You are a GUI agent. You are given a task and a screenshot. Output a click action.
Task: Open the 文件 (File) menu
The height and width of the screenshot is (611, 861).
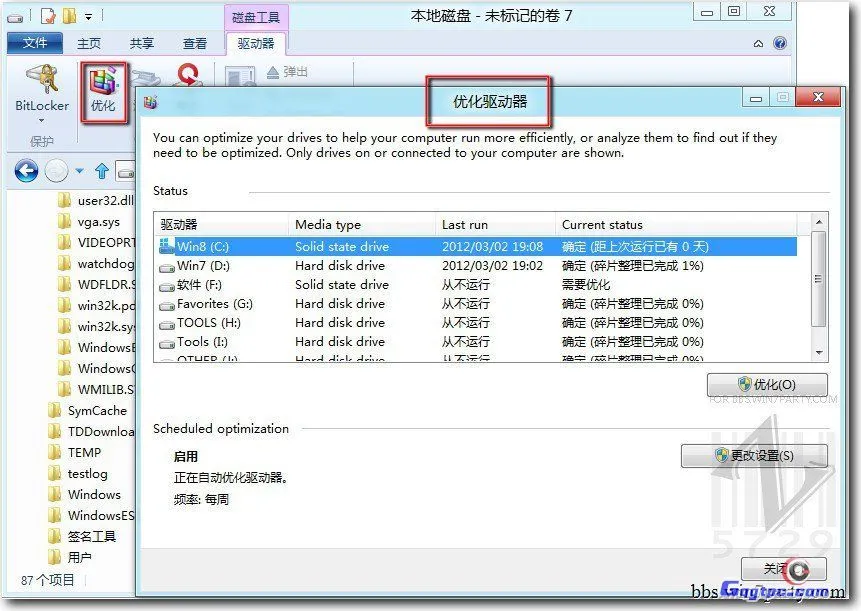35,43
